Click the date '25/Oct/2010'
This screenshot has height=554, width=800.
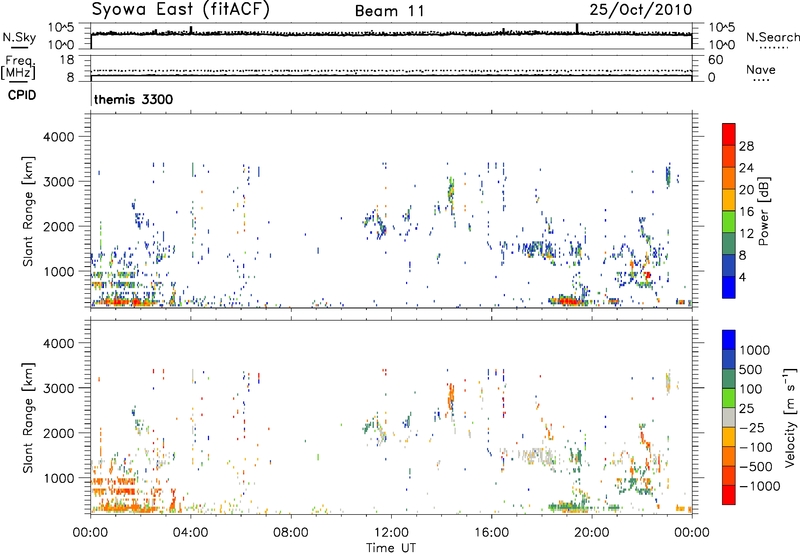coord(641,10)
